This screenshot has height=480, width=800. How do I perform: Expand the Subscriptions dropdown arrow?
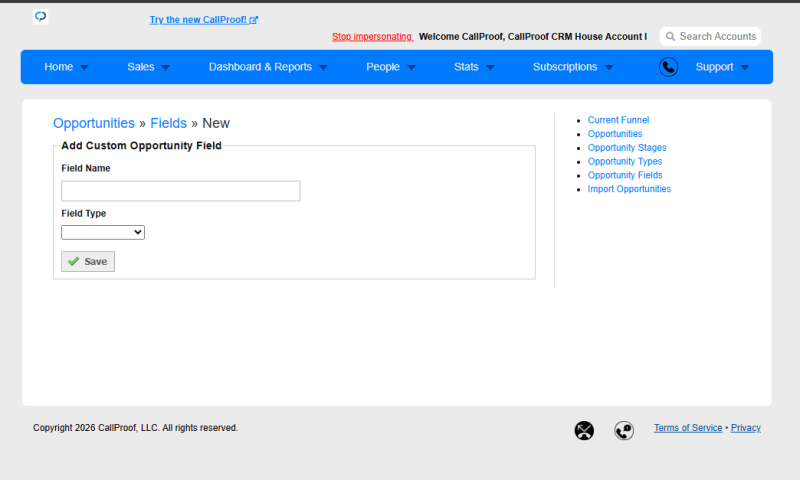coord(609,67)
